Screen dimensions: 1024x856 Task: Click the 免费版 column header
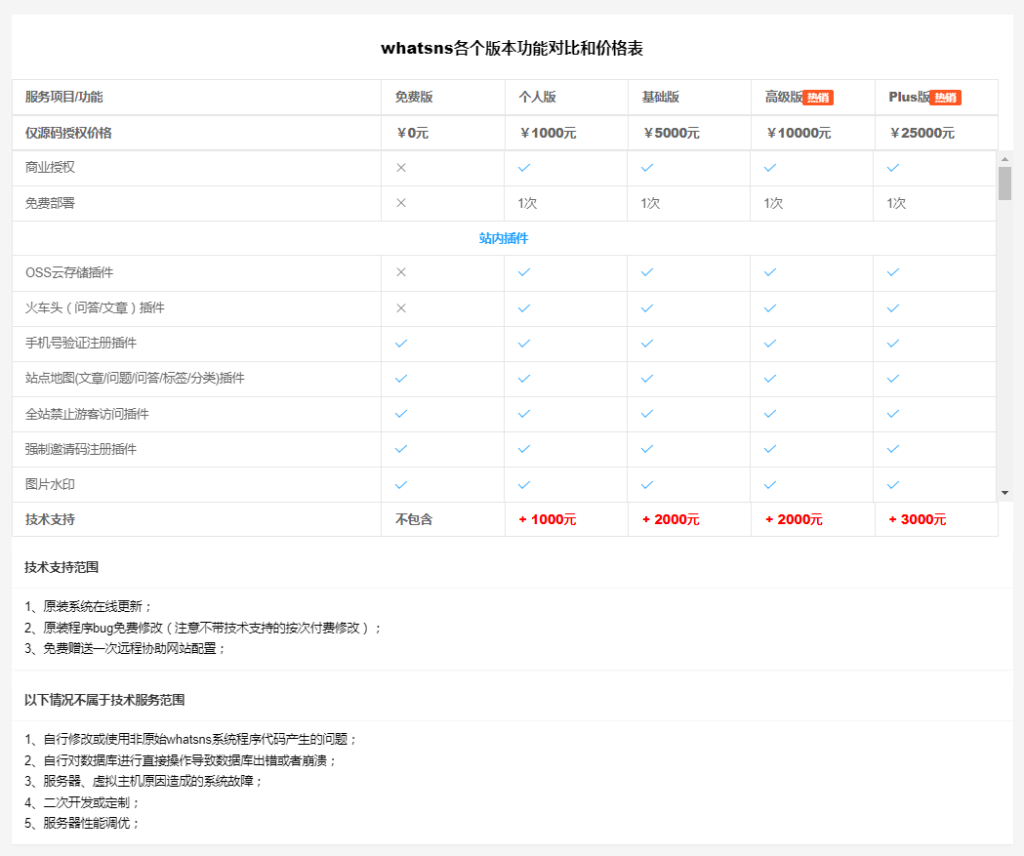coord(414,97)
